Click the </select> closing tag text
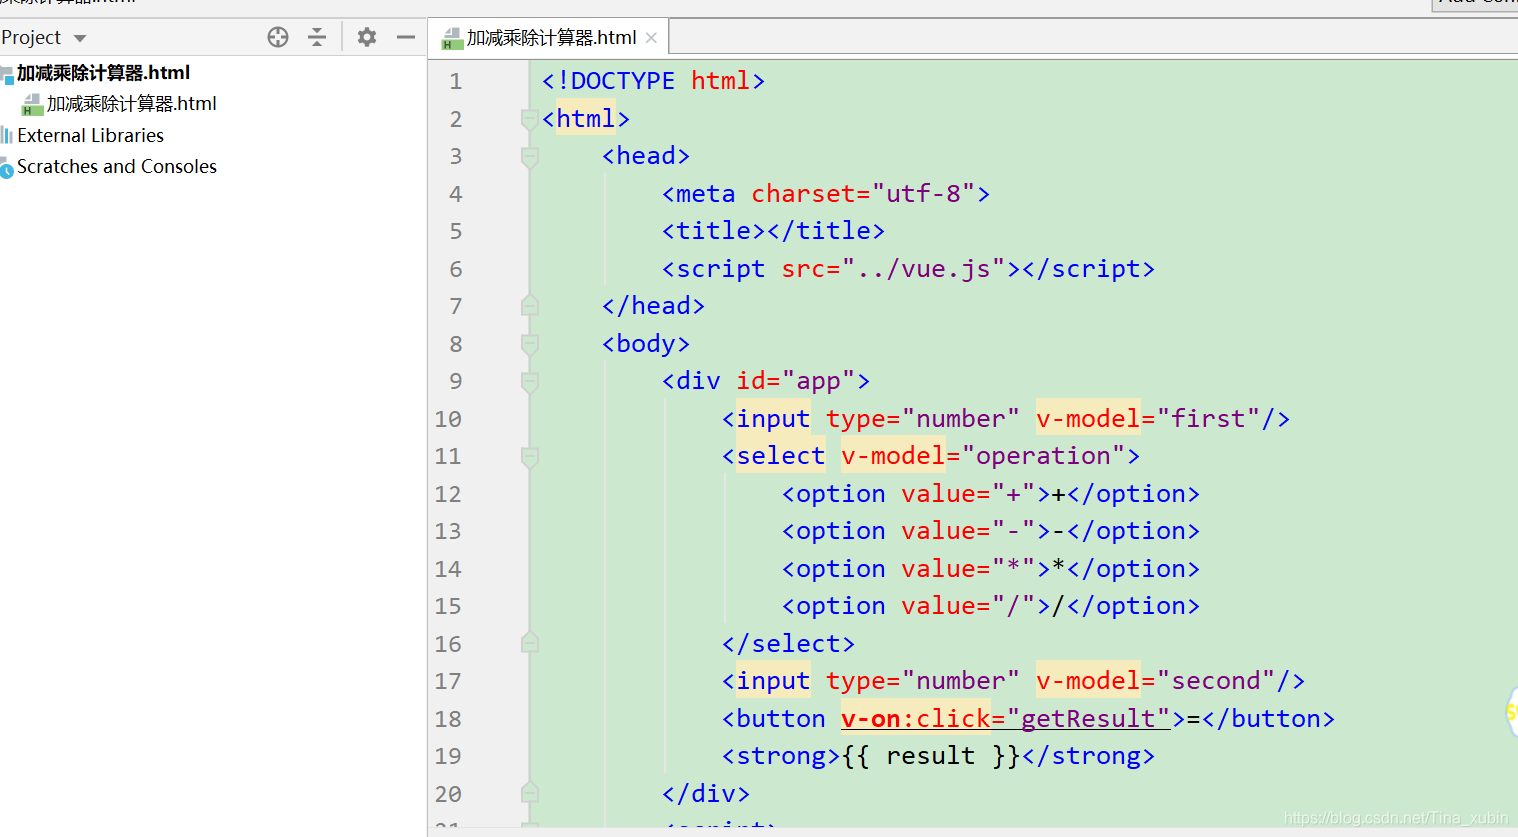Image resolution: width=1518 pixels, height=837 pixels. click(788, 644)
